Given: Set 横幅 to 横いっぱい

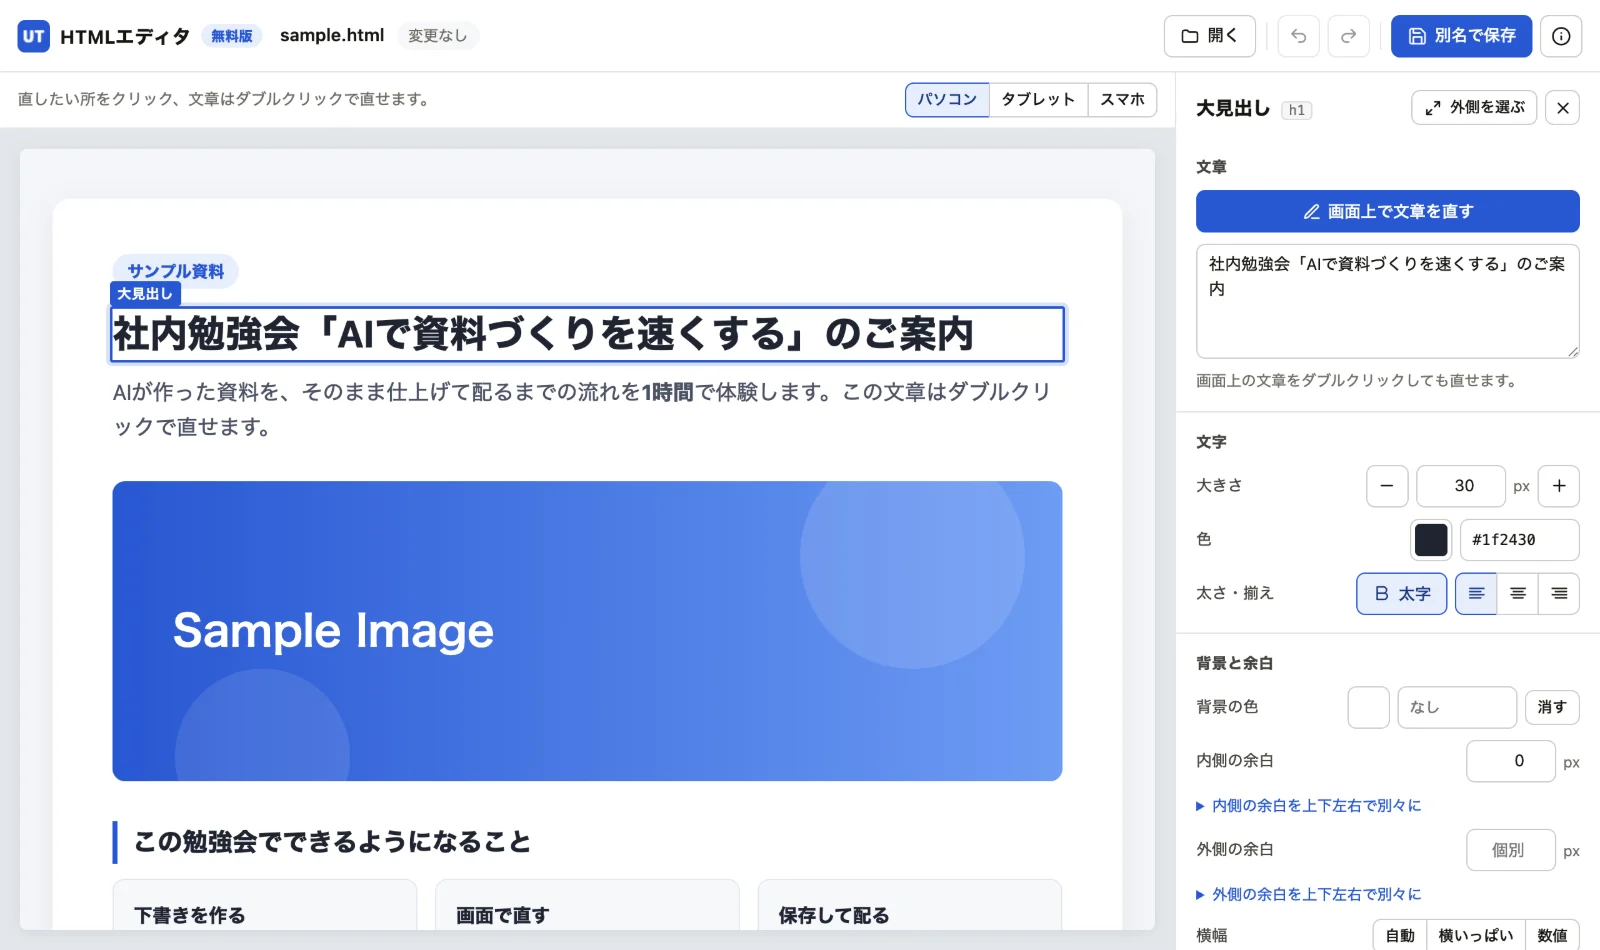Looking at the screenshot, I should point(1476,935).
